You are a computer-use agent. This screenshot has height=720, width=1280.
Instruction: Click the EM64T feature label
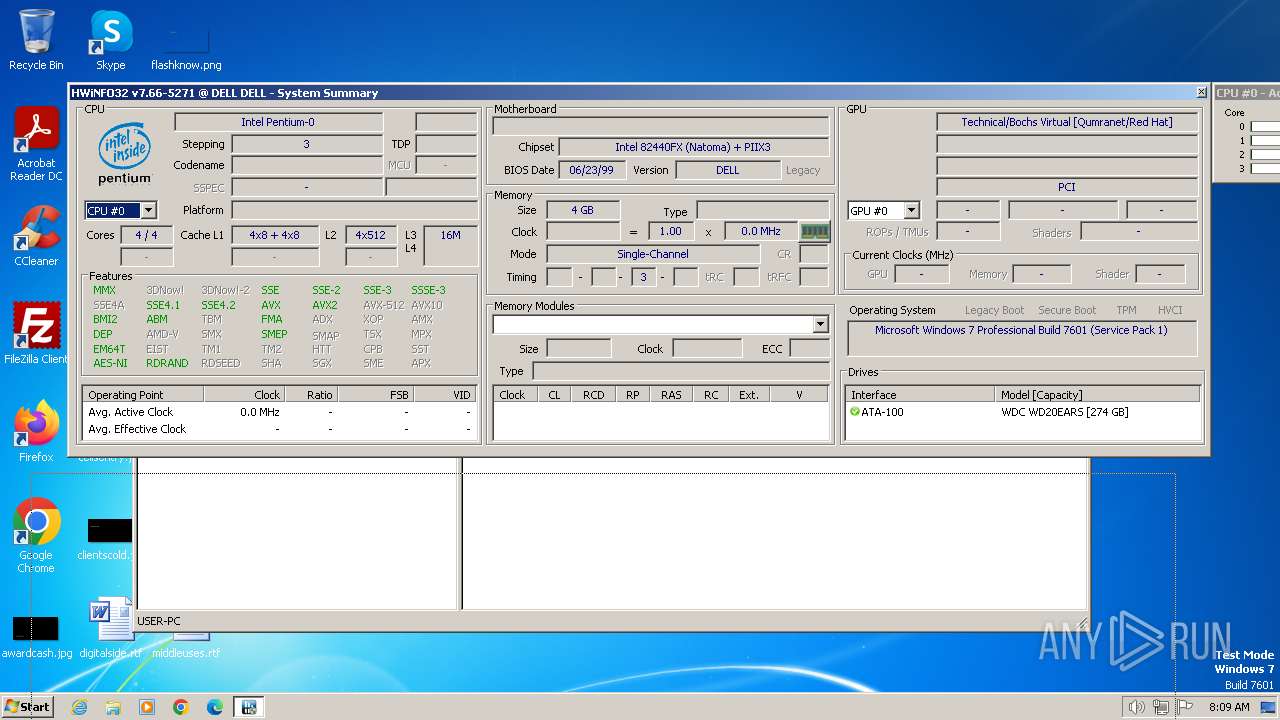(x=109, y=349)
